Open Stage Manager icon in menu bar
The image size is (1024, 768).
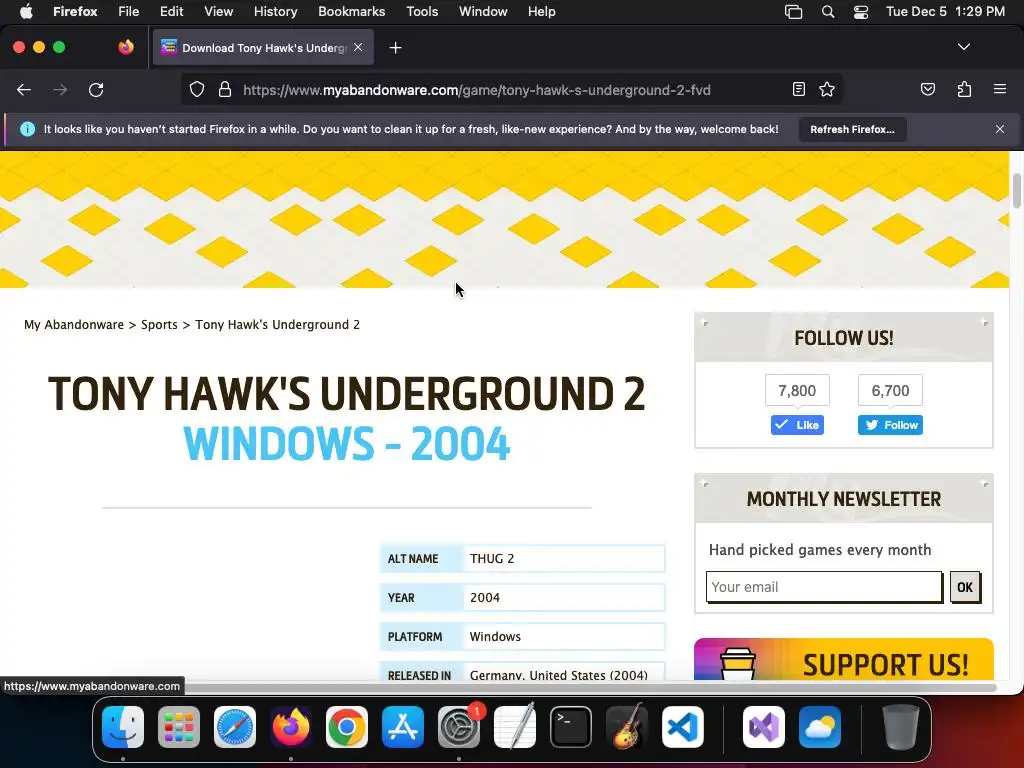click(793, 12)
